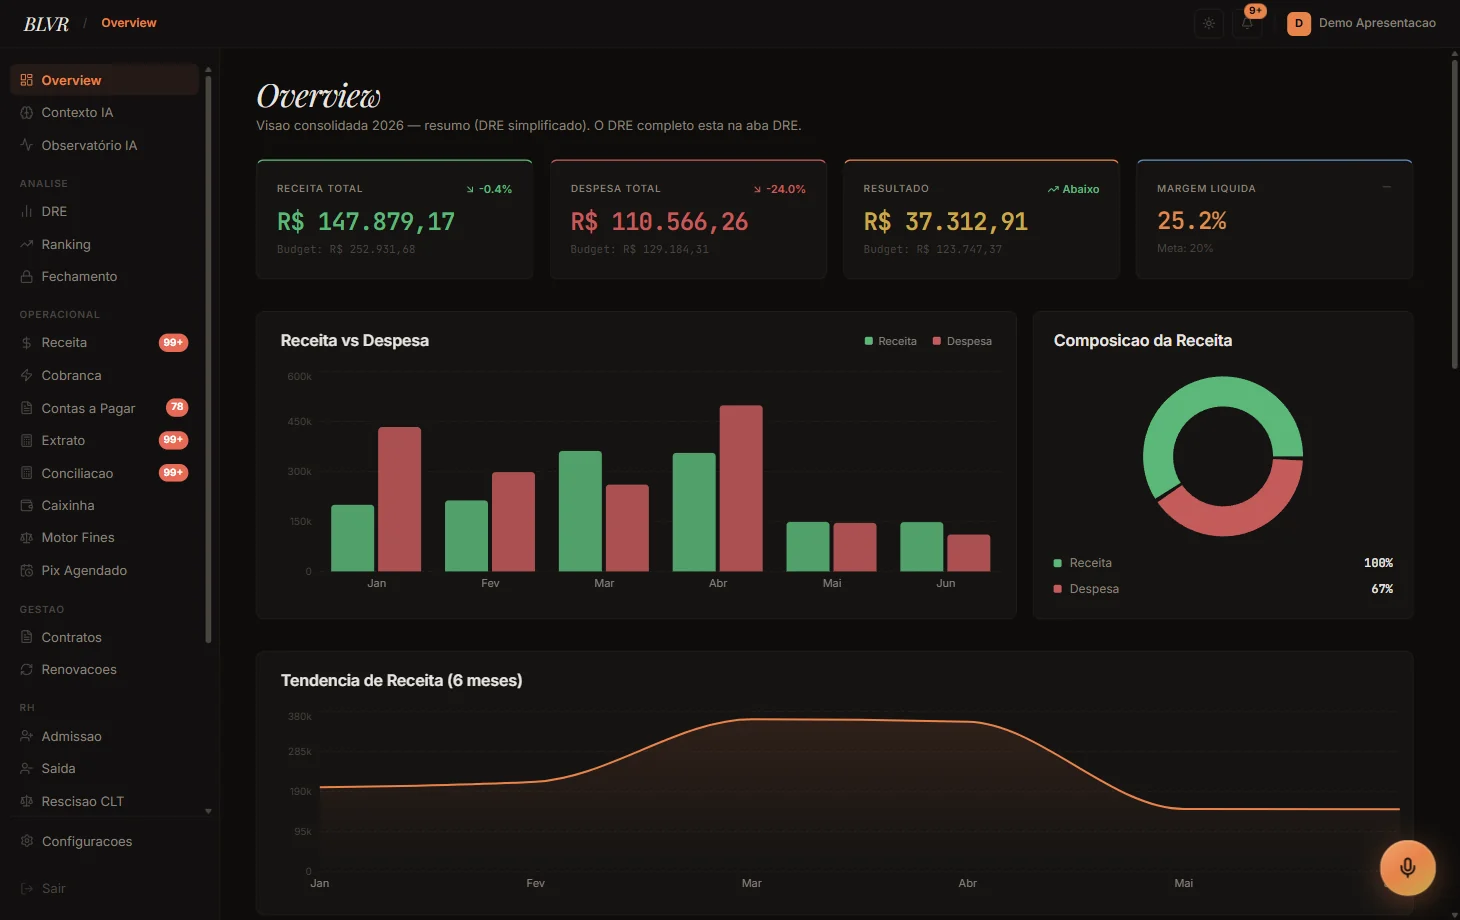This screenshot has width=1460, height=920.
Task: Click the Contratos document icon
Action: (27, 637)
